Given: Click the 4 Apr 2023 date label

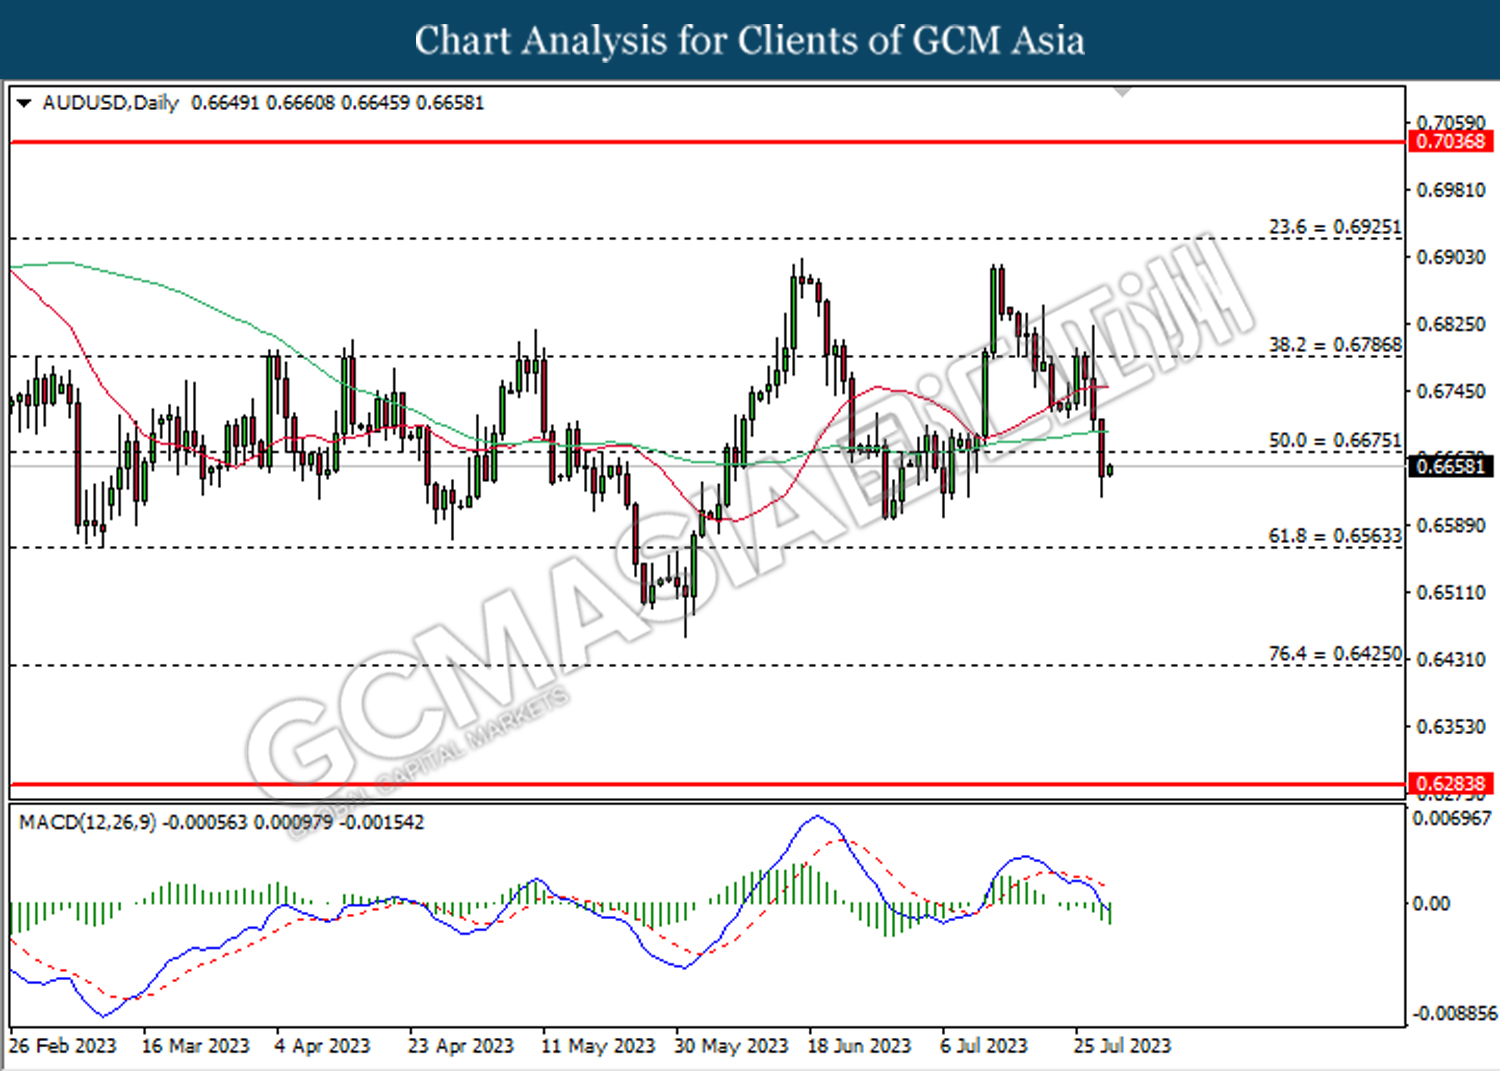Looking at the screenshot, I should (322, 1046).
